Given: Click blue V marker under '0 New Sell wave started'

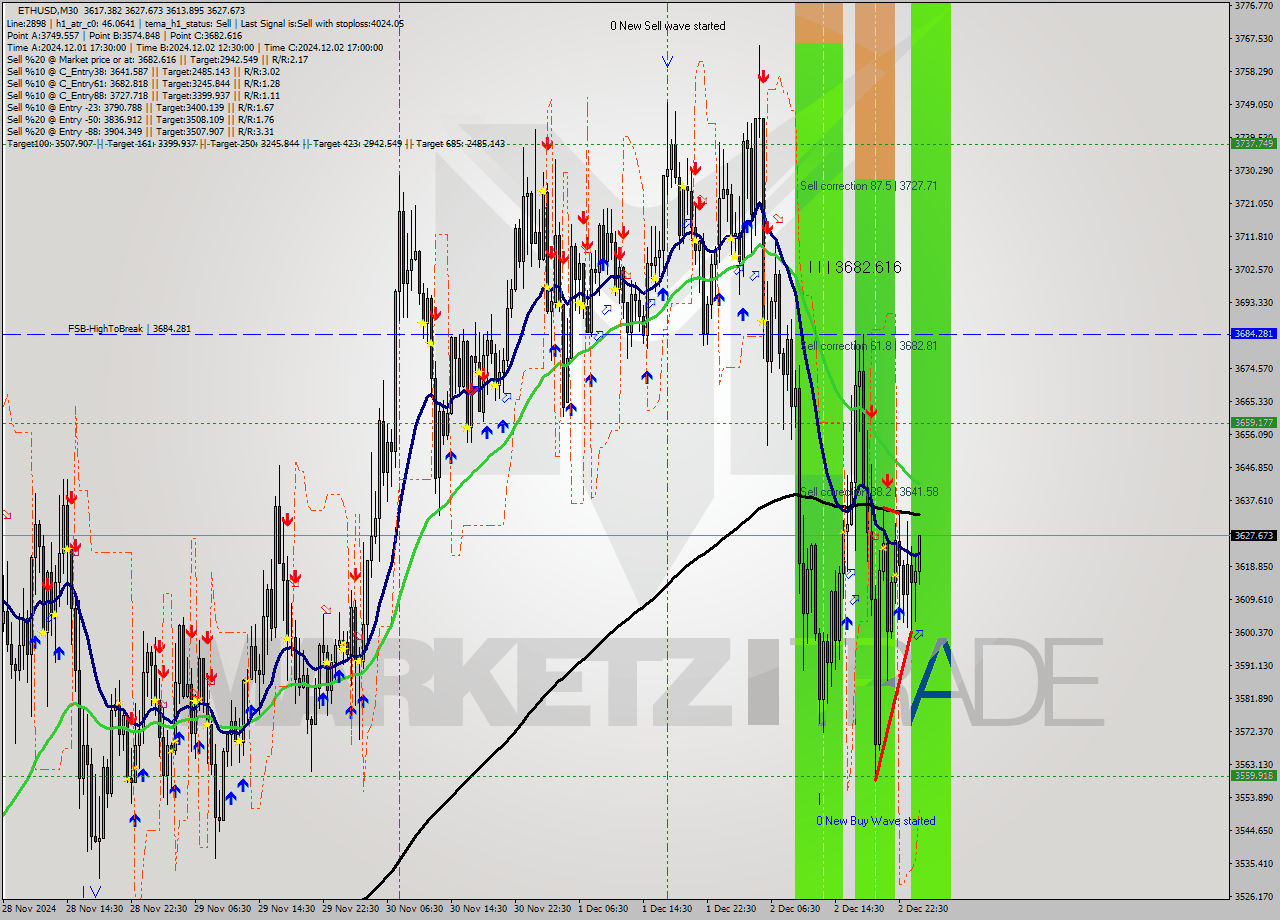Looking at the screenshot, I should pos(667,61).
